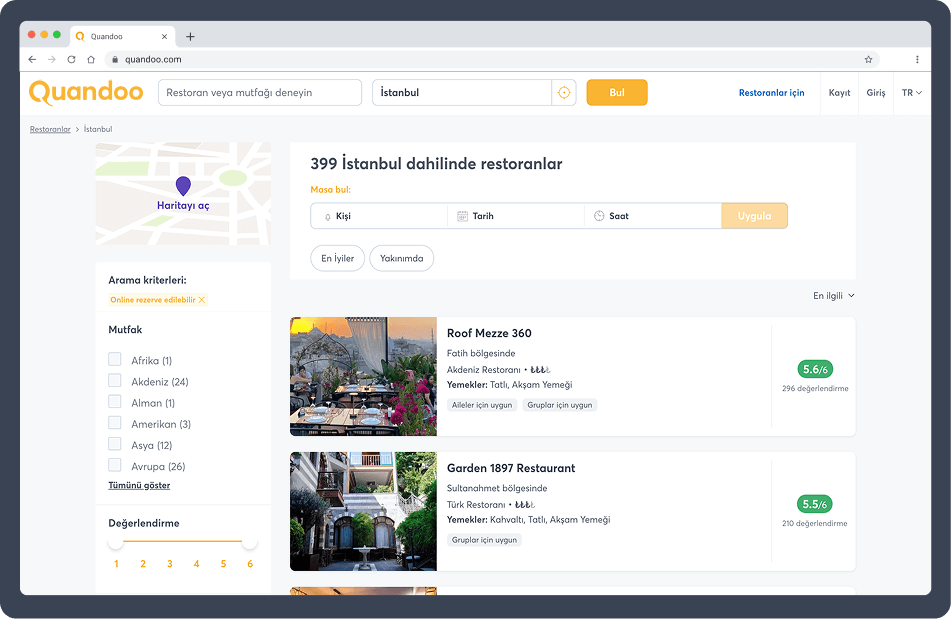Click the Quandoo logo
Viewport: 951px width, 619px height.
click(86, 92)
